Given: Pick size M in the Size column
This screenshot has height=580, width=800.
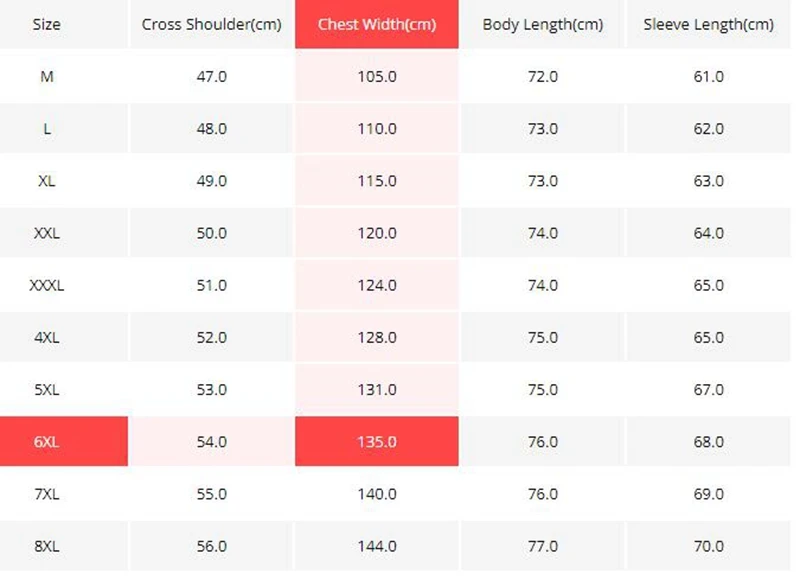Looking at the screenshot, I should (47, 76).
